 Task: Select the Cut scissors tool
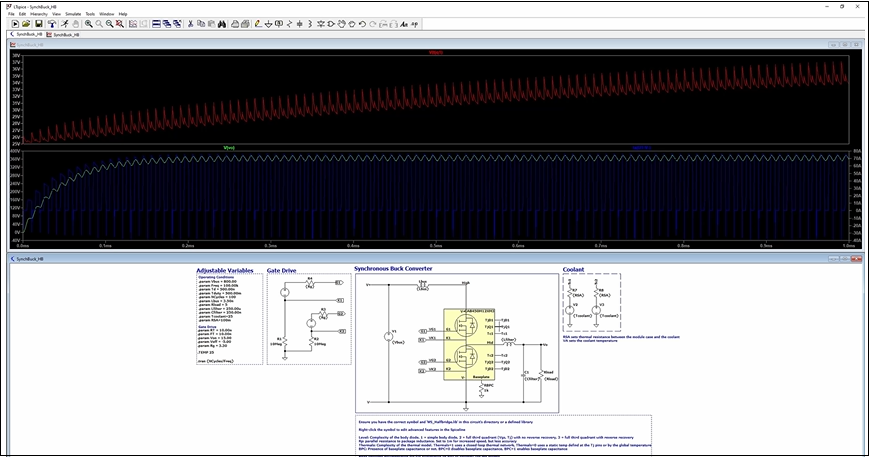(189, 23)
